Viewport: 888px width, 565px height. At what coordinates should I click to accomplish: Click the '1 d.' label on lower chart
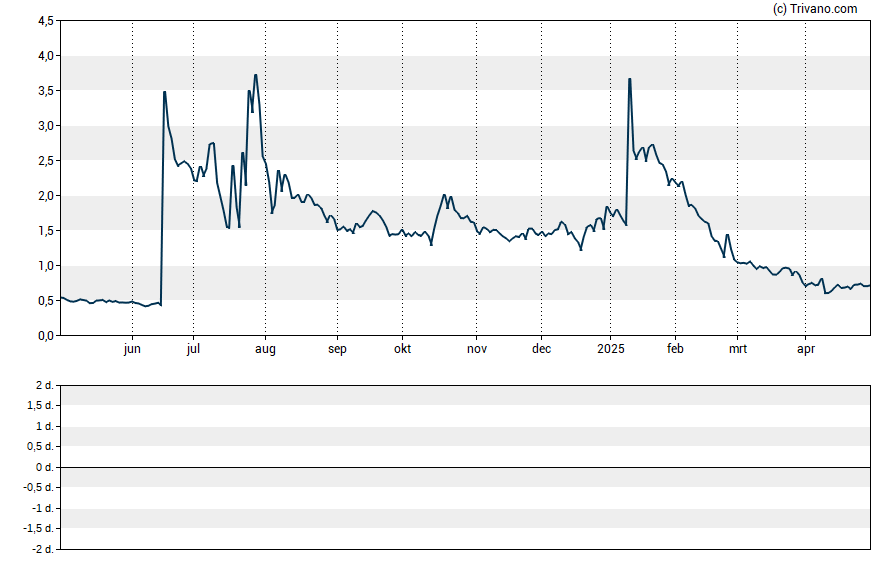pyautogui.click(x=44, y=426)
